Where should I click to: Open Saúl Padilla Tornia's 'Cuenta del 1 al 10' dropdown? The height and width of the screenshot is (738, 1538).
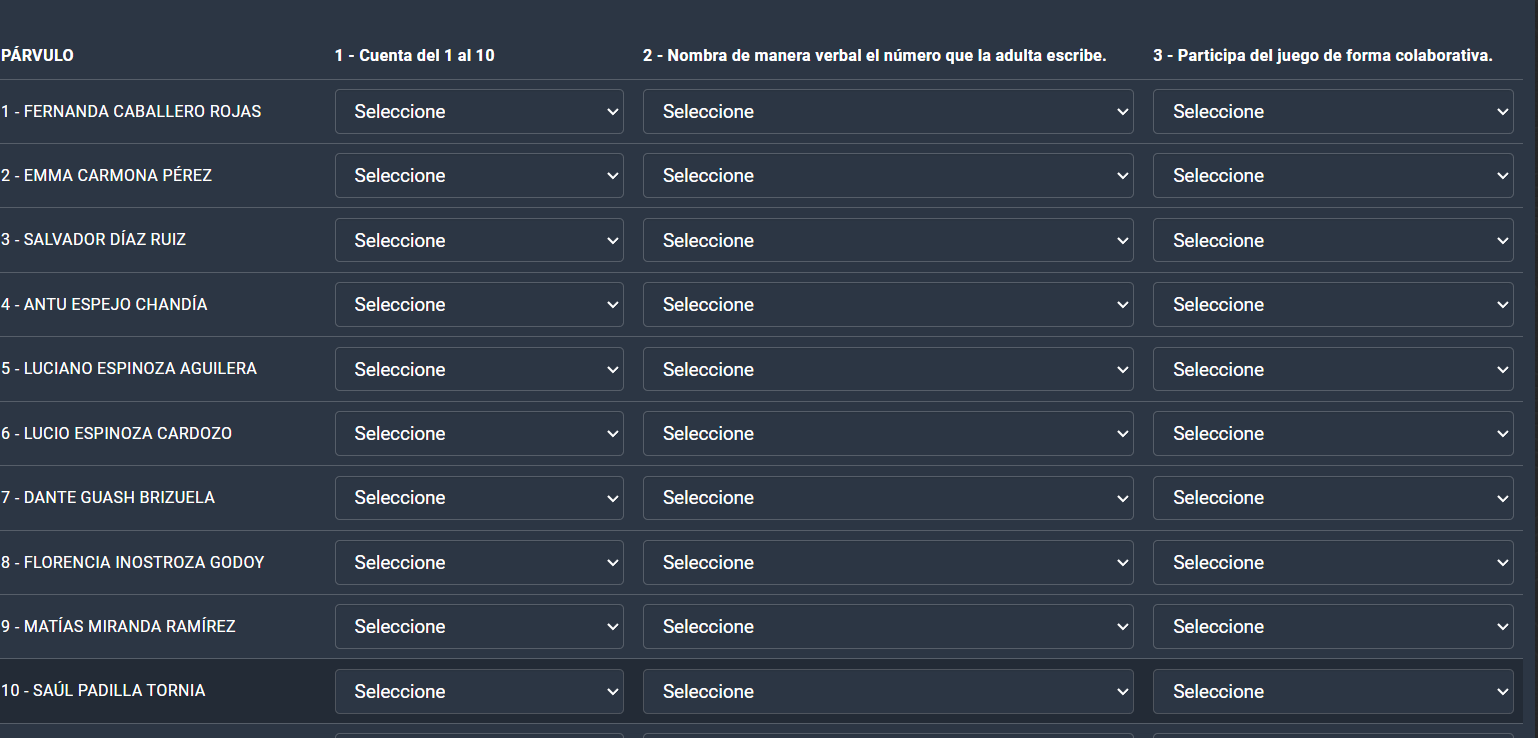coord(478,691)
